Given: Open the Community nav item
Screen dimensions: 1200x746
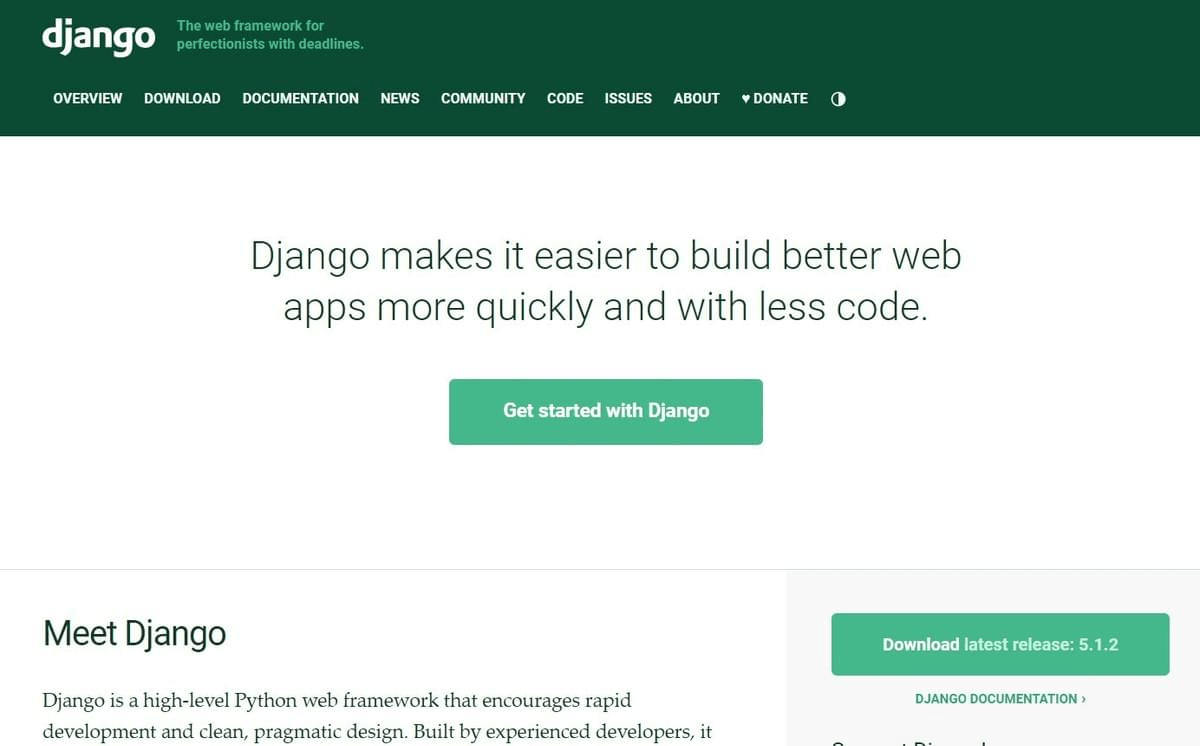Looking at the screenshot, I should coord(483,98).
